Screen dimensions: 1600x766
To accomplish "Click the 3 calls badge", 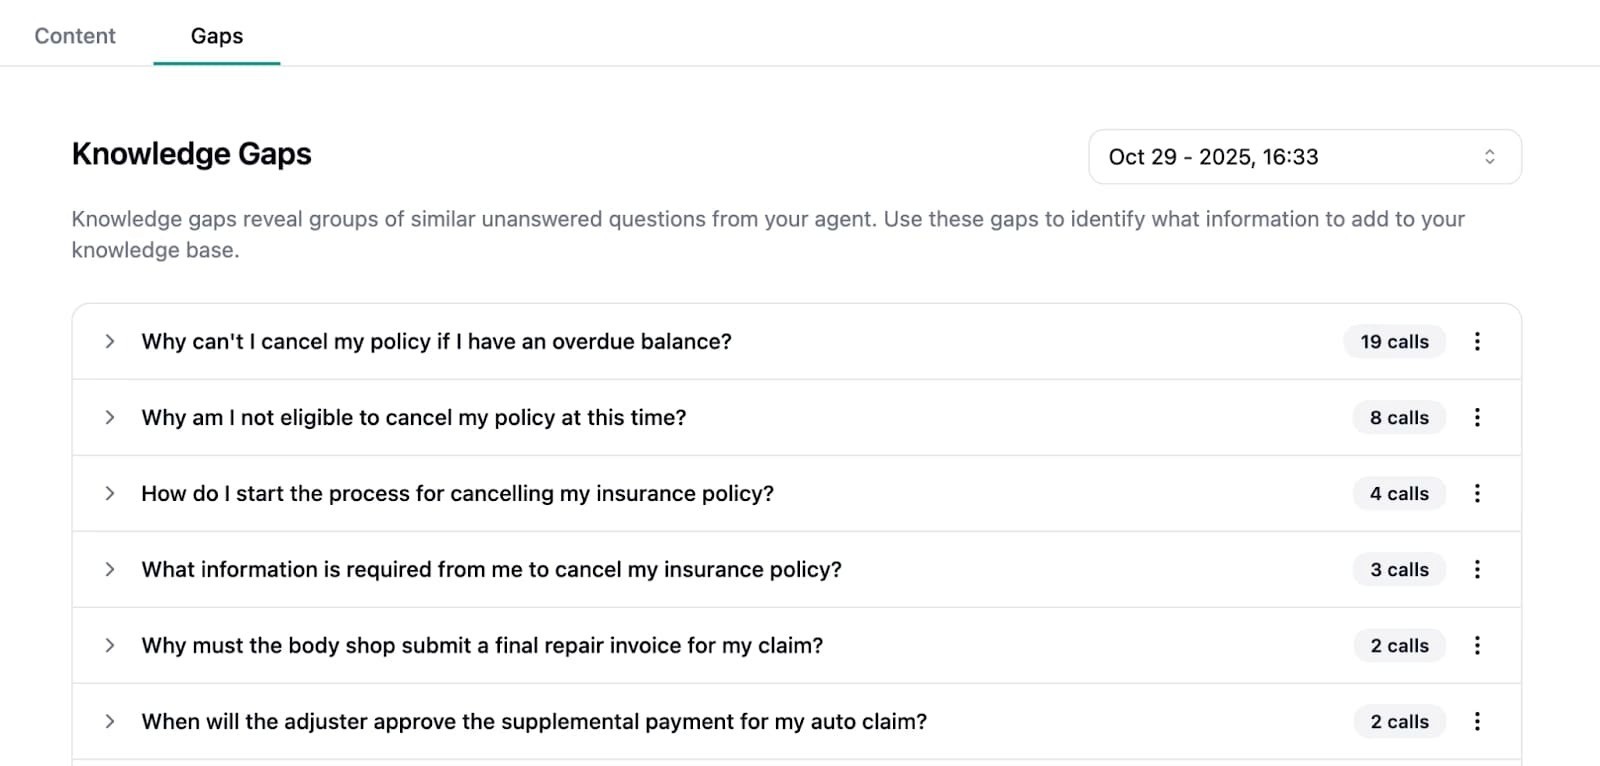I will pyautogui.click(x=1399, y=569).
